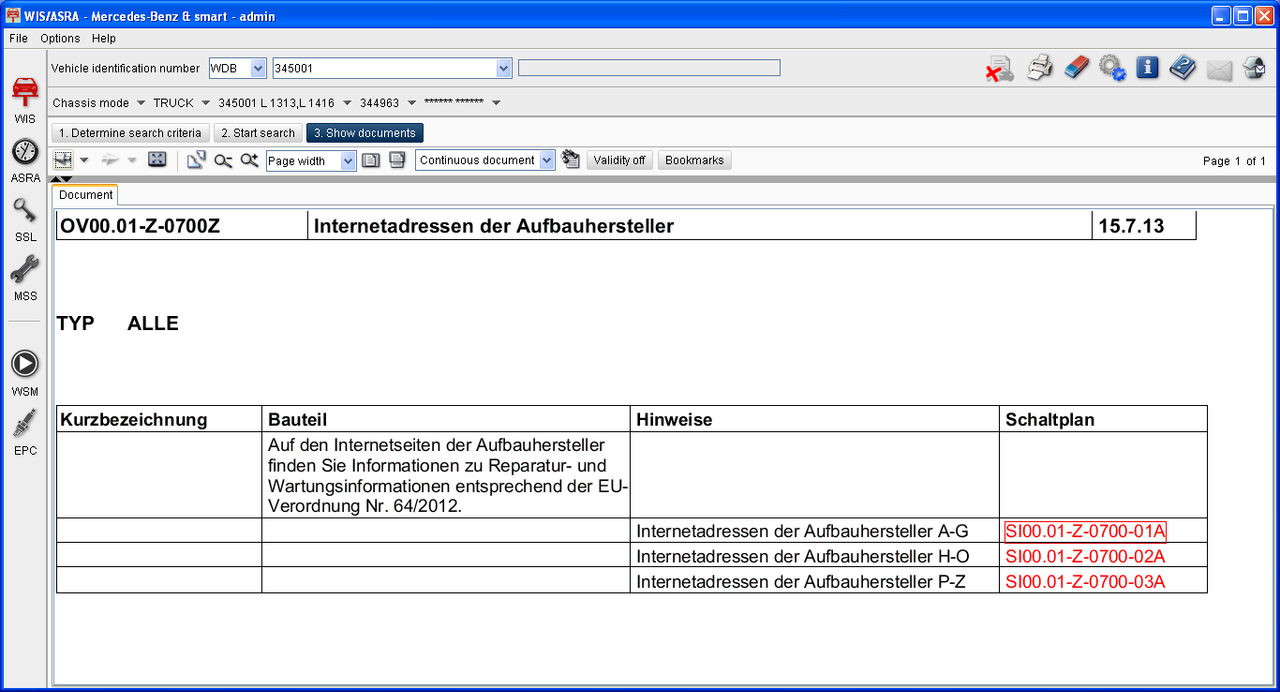Open the Options menu
The height and width of the screenshot is (692, 1280).
pyautogui.click(x=60, y=38)
